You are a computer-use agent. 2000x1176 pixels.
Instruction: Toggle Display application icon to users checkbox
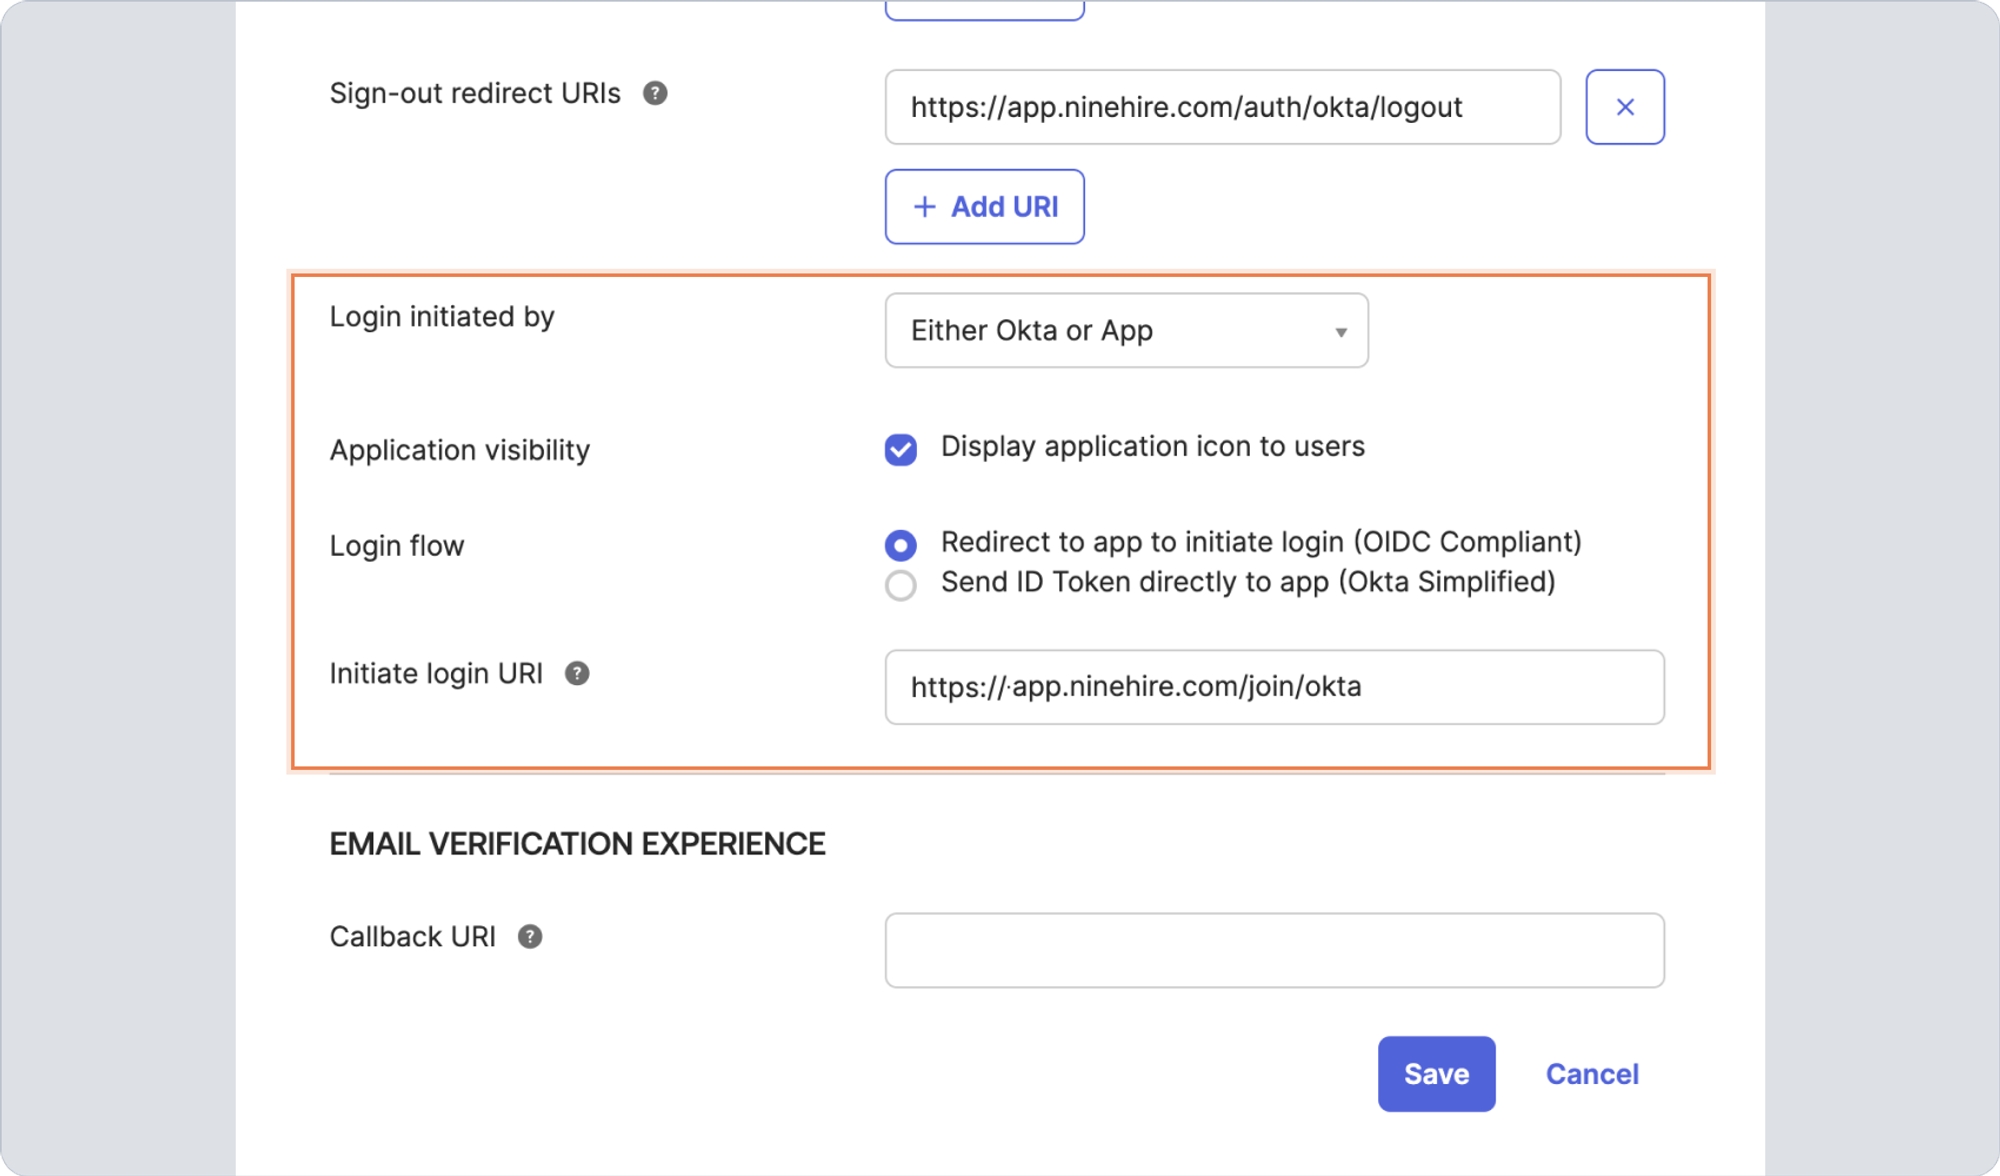tap(900, 449)
